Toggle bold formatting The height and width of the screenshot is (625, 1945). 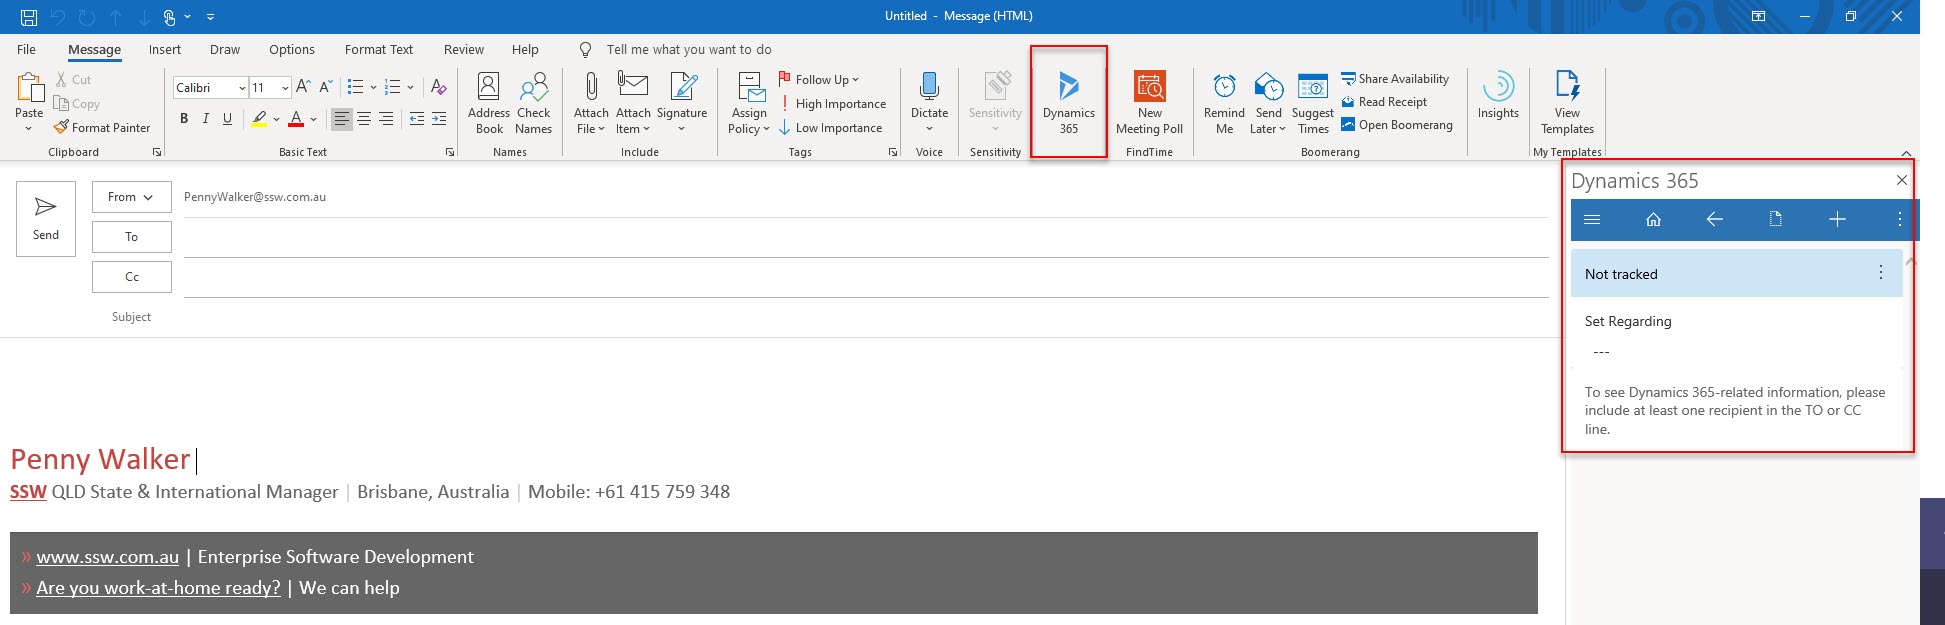point(184,119)
